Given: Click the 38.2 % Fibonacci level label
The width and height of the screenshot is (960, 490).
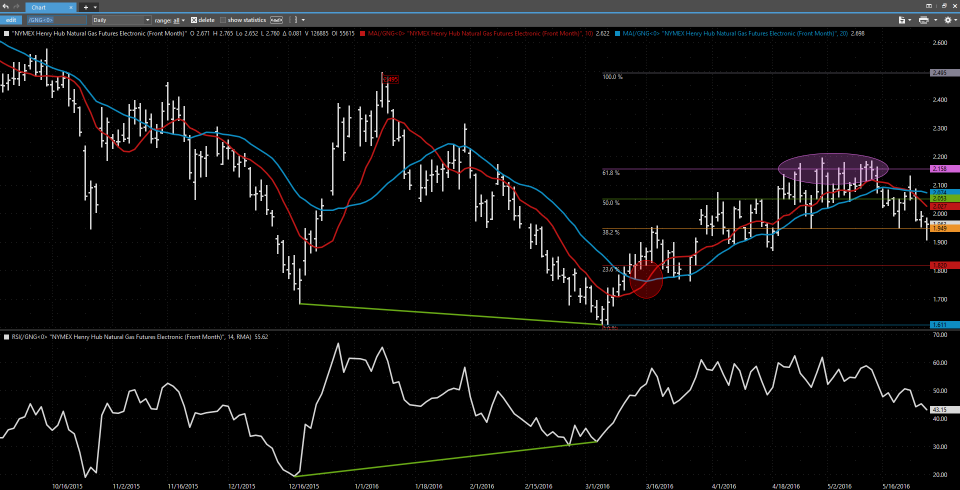Looking at the screenshot, I should [611, 232].
